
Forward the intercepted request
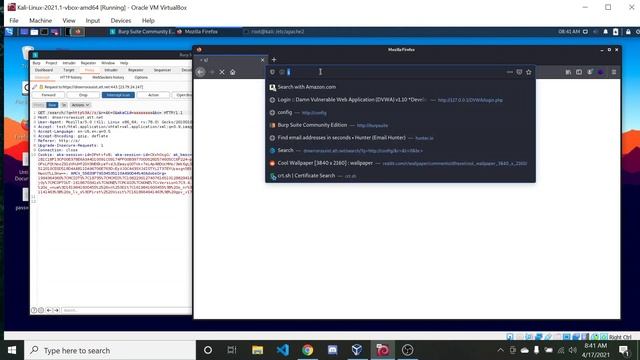pos(49,95)
